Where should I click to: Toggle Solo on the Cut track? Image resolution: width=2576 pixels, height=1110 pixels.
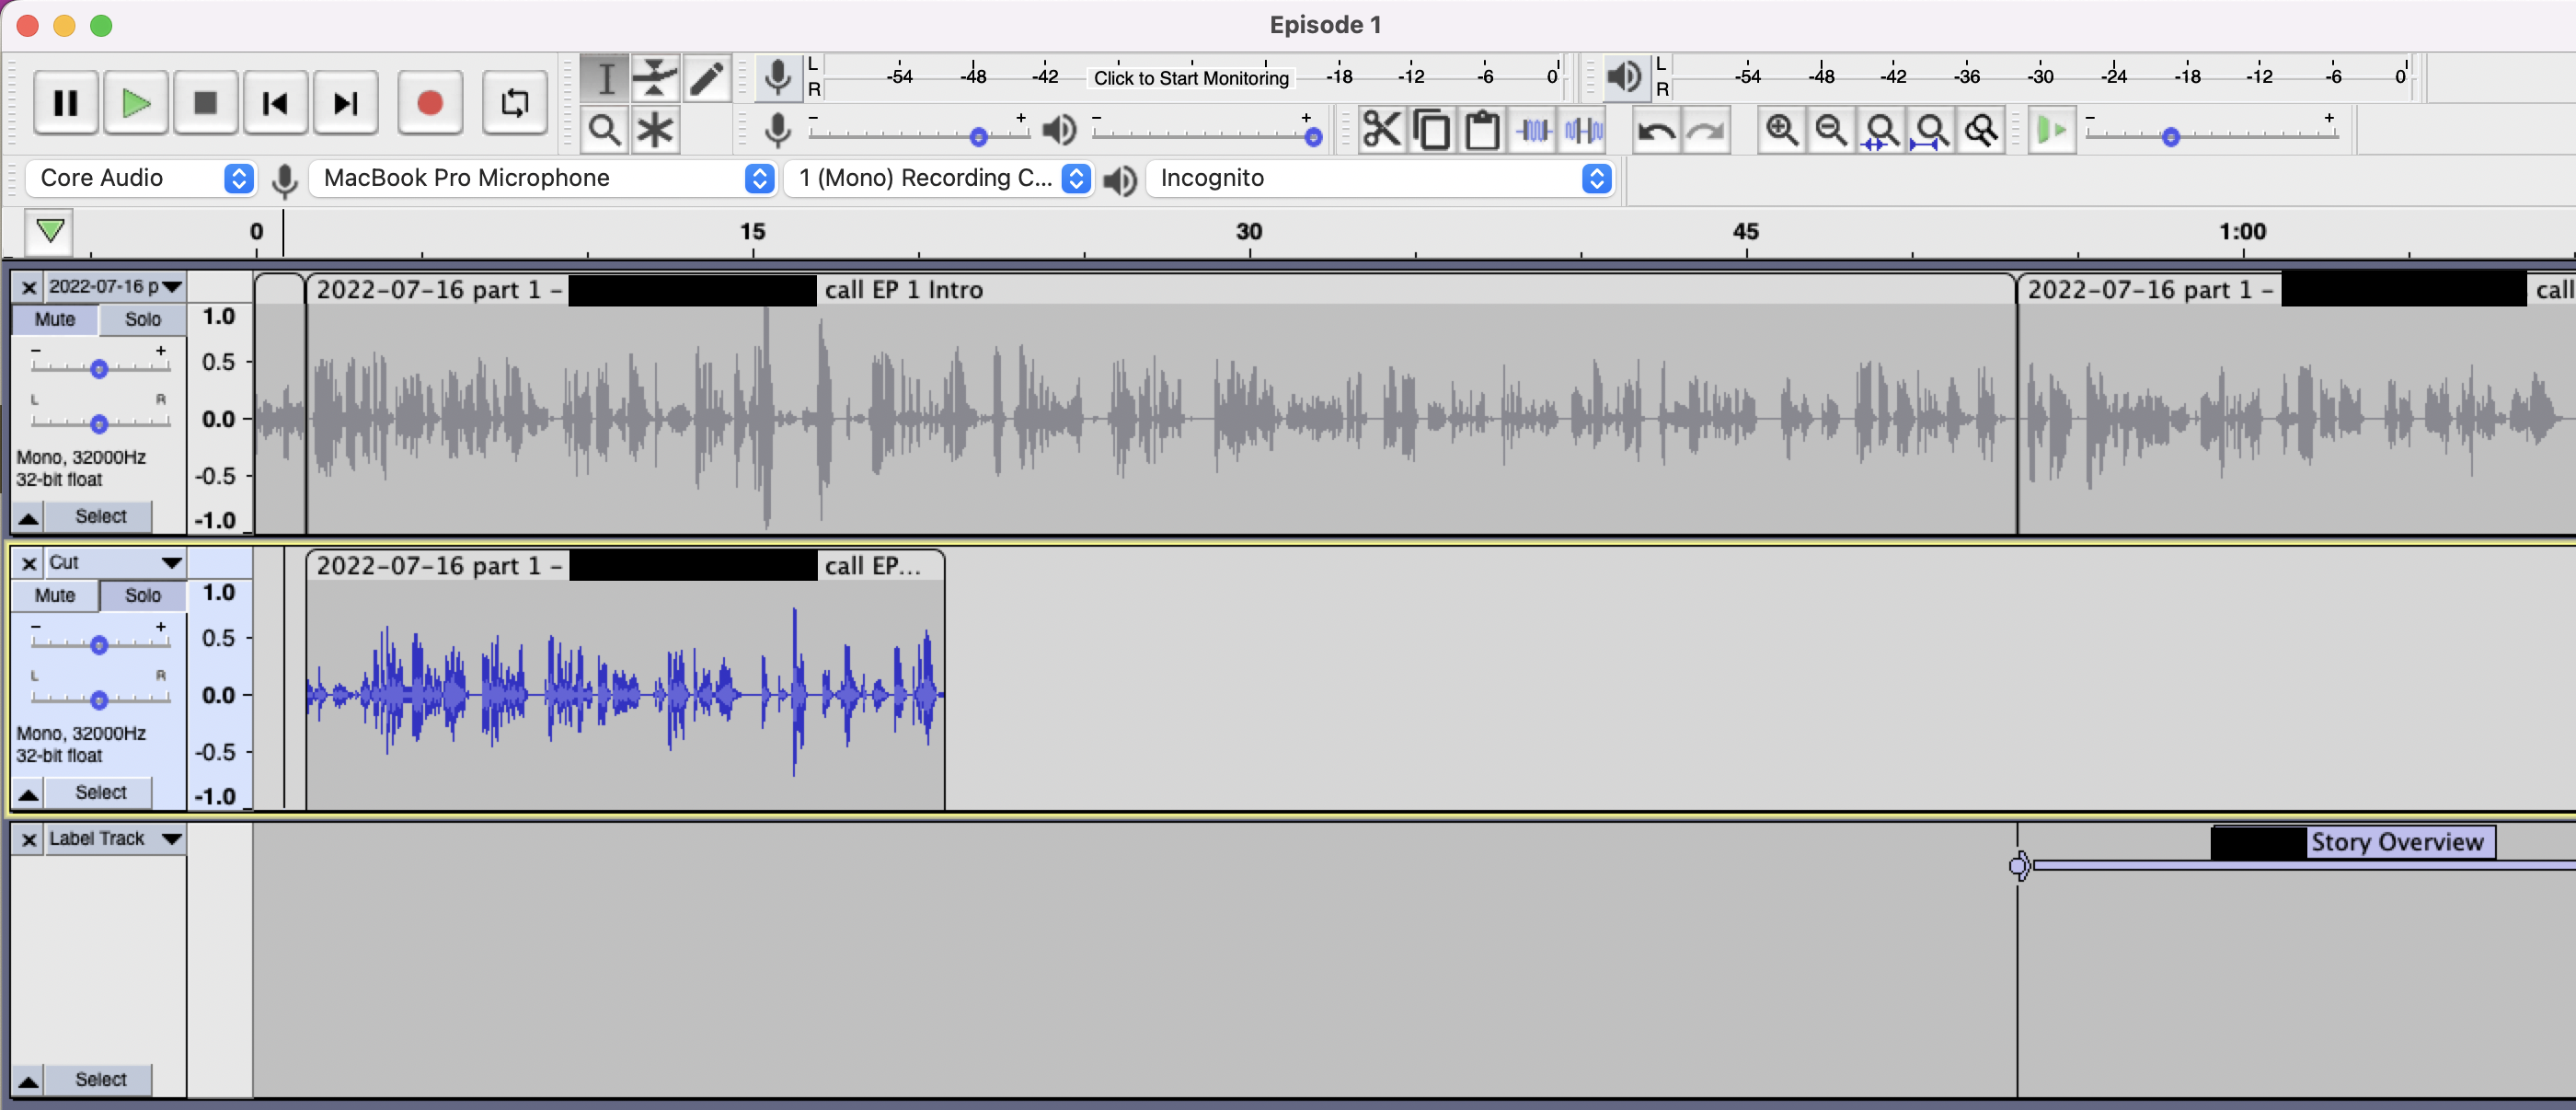pos(143,595)
